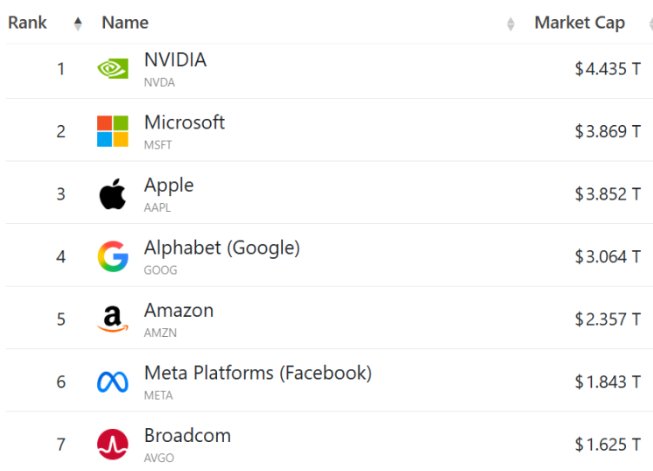Click the Apple logo icon
This screenshot has height=471, width=653.
click(x=112, y=194)
